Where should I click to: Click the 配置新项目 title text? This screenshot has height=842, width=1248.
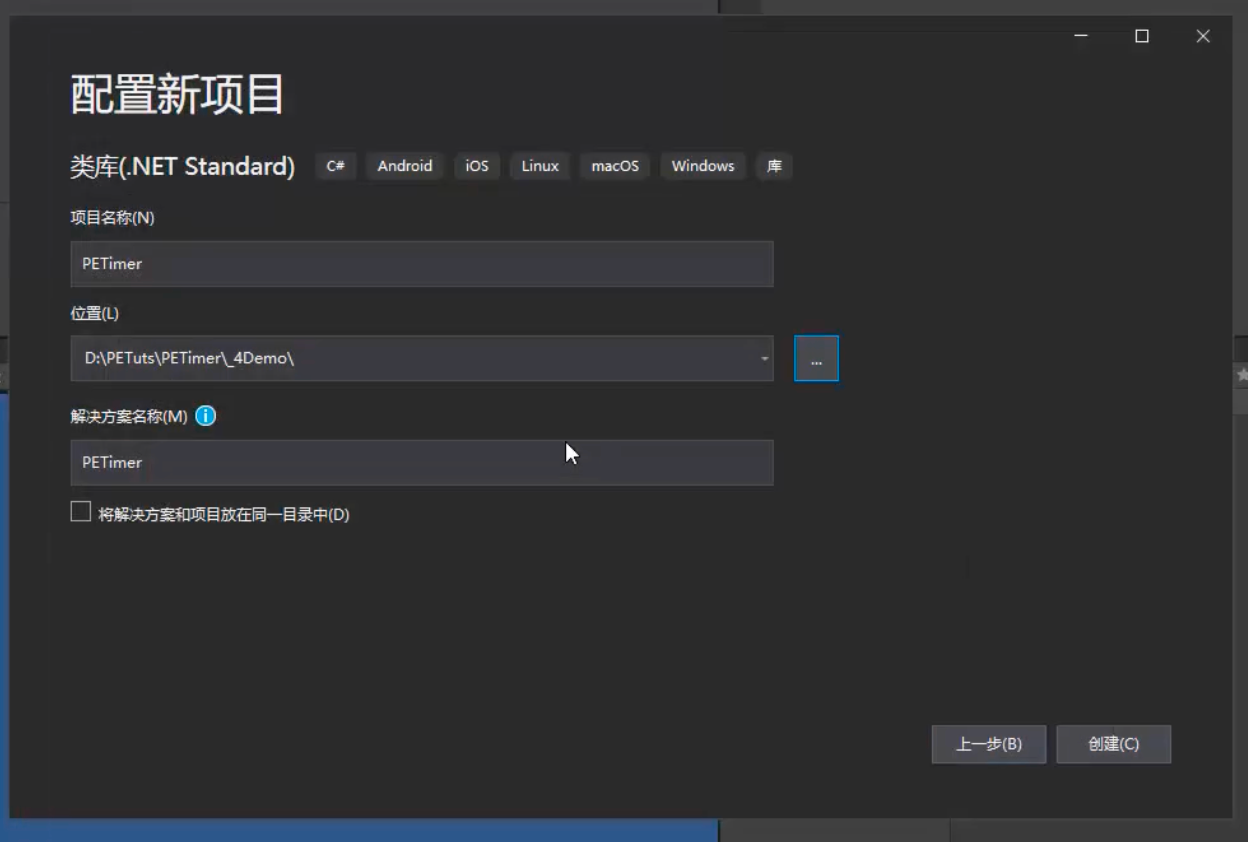tap(178, 95)
